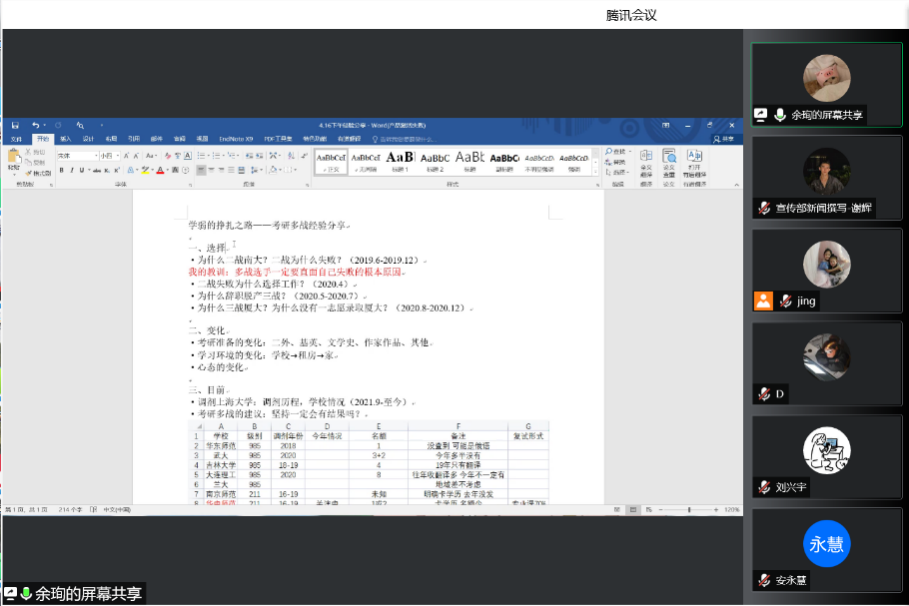Toggle Underline formatting
This screenshot has width=909, height=606.
81,170
